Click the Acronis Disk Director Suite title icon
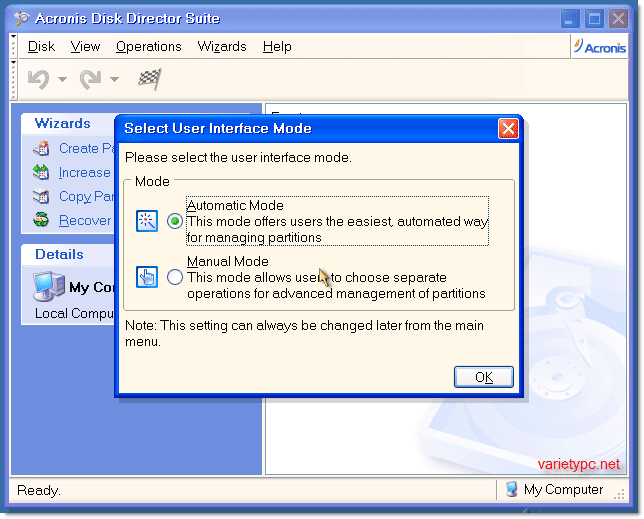The height and width of the screenshot is (519, 644). coord(21,18)
